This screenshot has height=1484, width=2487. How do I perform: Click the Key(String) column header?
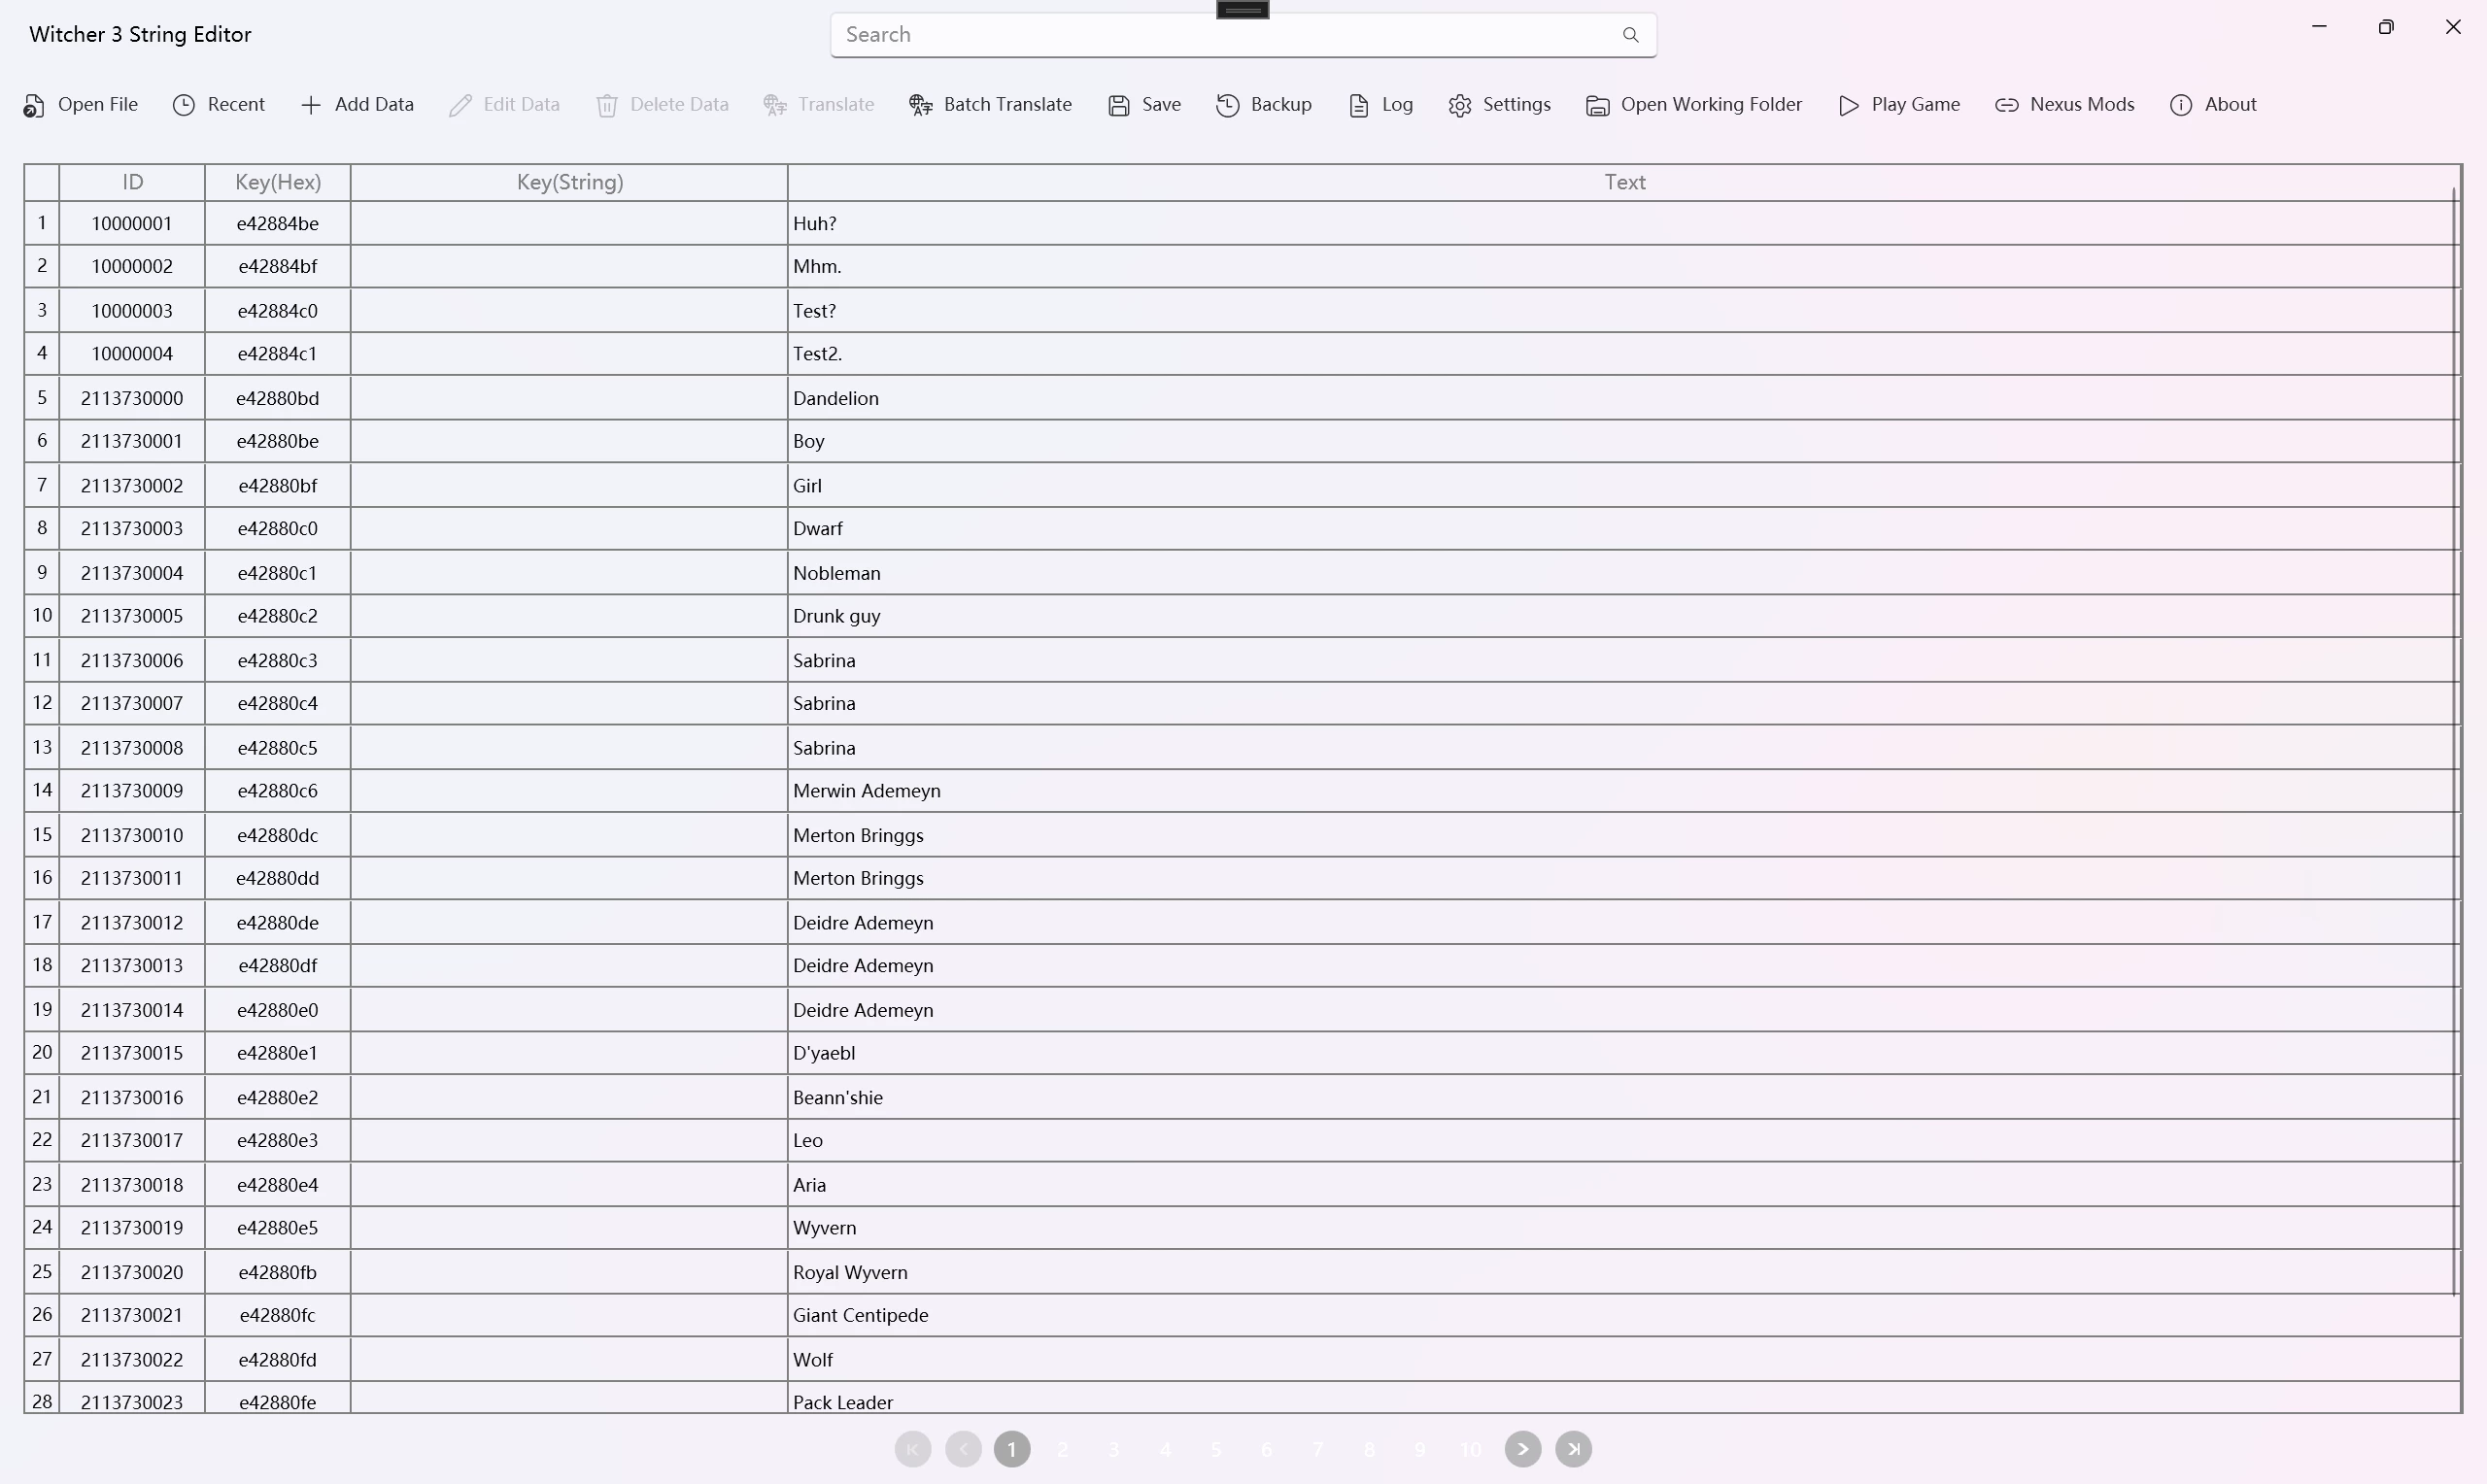569,182
